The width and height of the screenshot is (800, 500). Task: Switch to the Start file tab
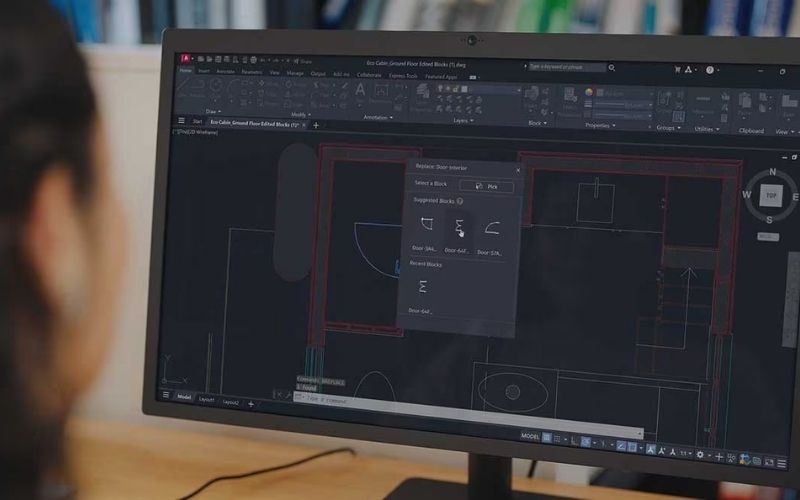point(197,121)
